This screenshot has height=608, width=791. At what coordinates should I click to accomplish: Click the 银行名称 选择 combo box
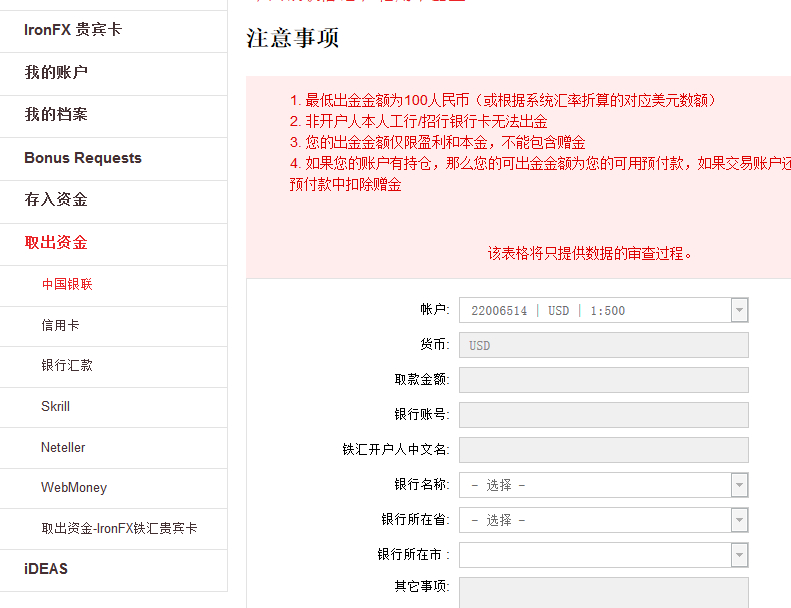click(603, 485)
